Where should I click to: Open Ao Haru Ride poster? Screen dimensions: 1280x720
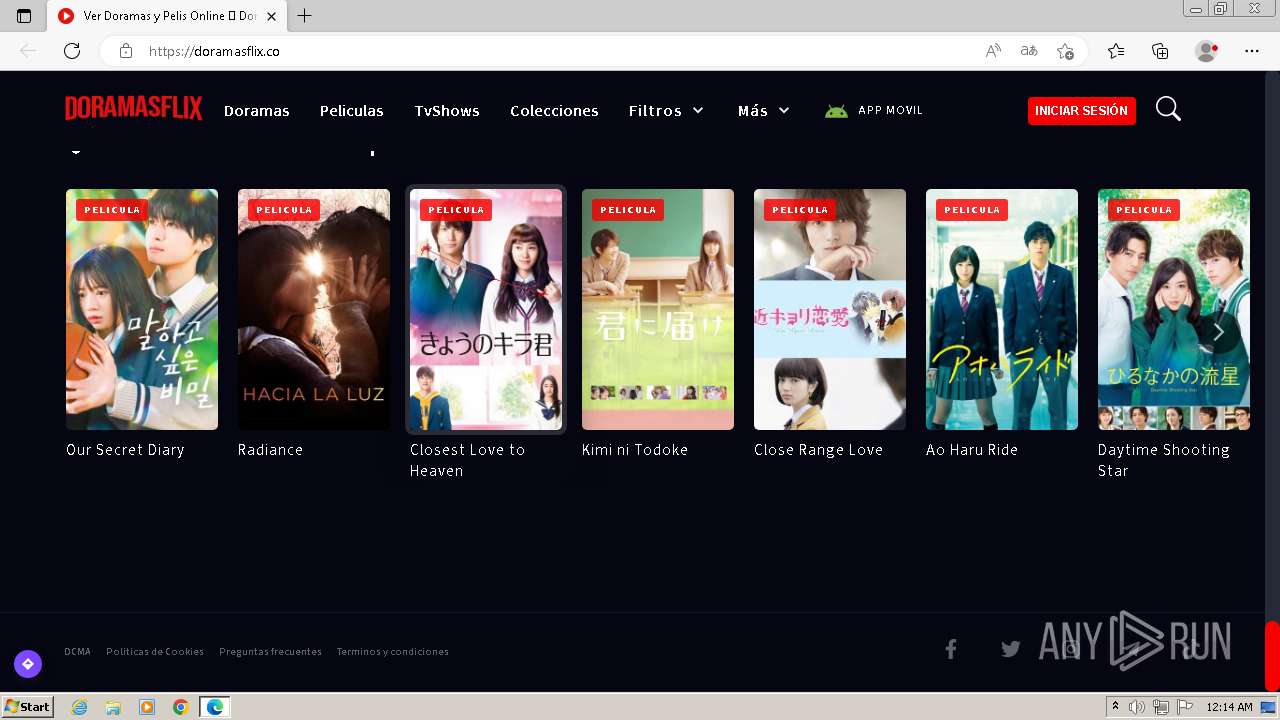[1002, 310]
